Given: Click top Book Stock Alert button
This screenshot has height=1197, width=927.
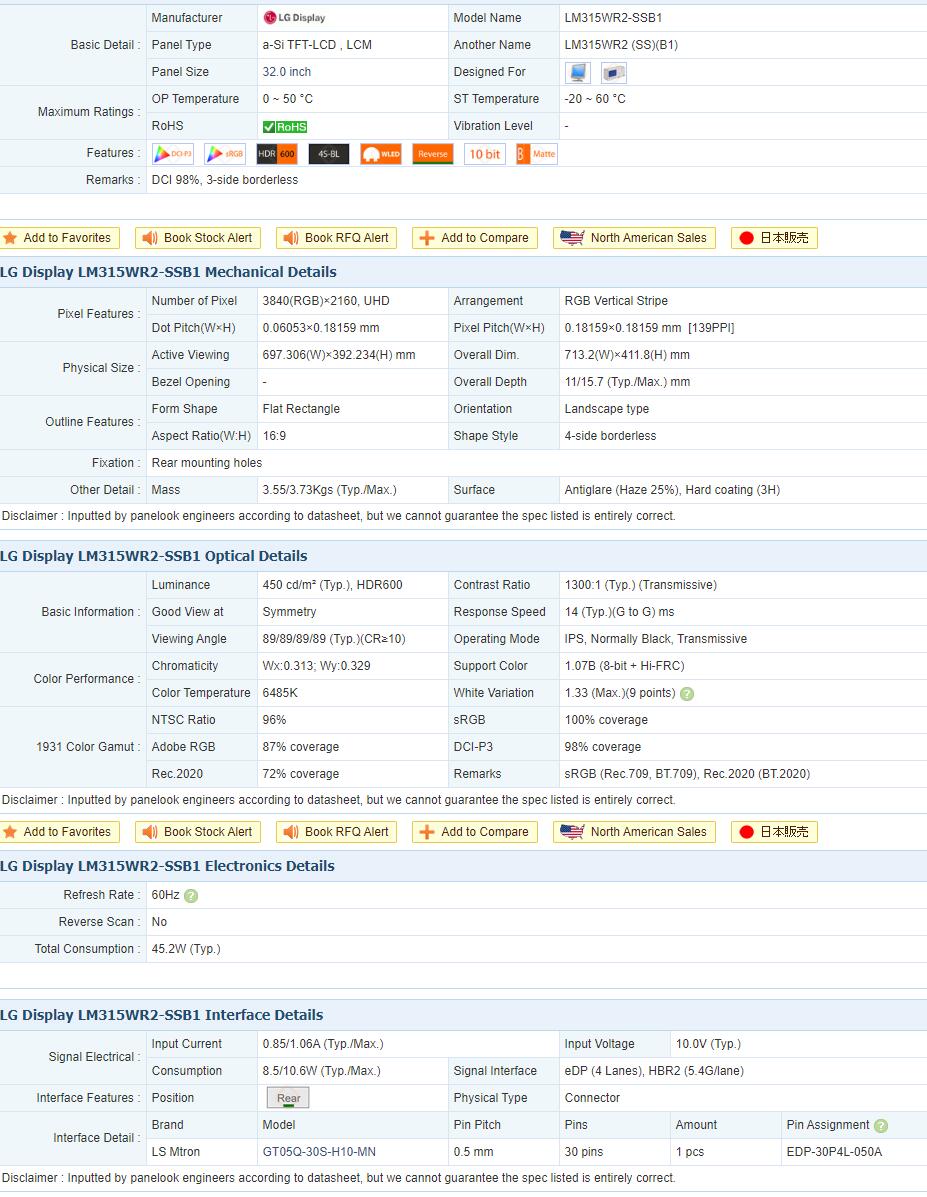Looking at the screenshot, I should 198,238.
